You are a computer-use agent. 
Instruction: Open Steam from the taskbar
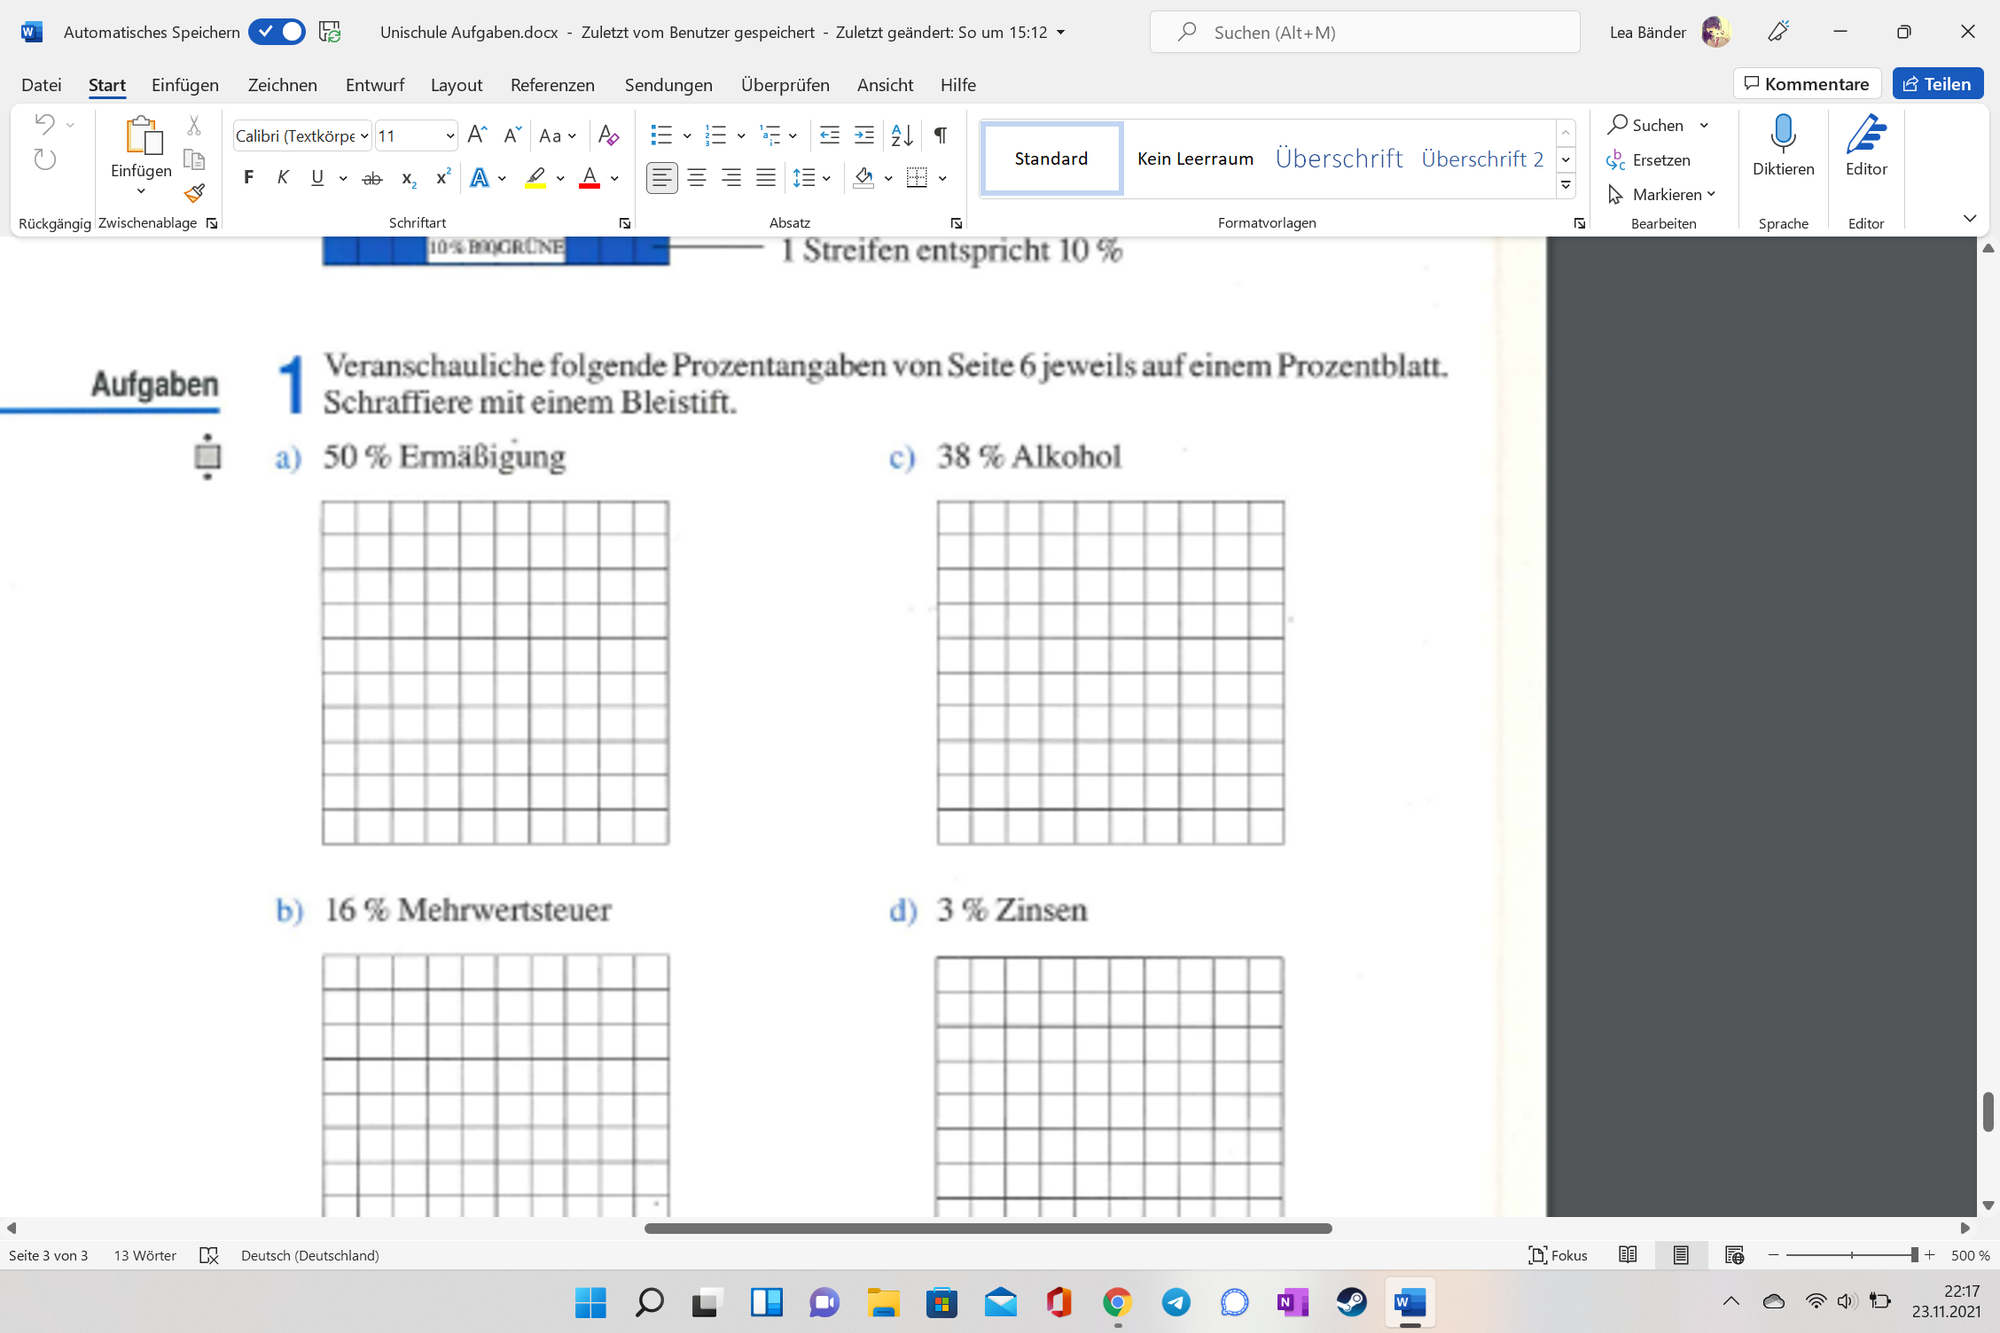[1352, 1302]
